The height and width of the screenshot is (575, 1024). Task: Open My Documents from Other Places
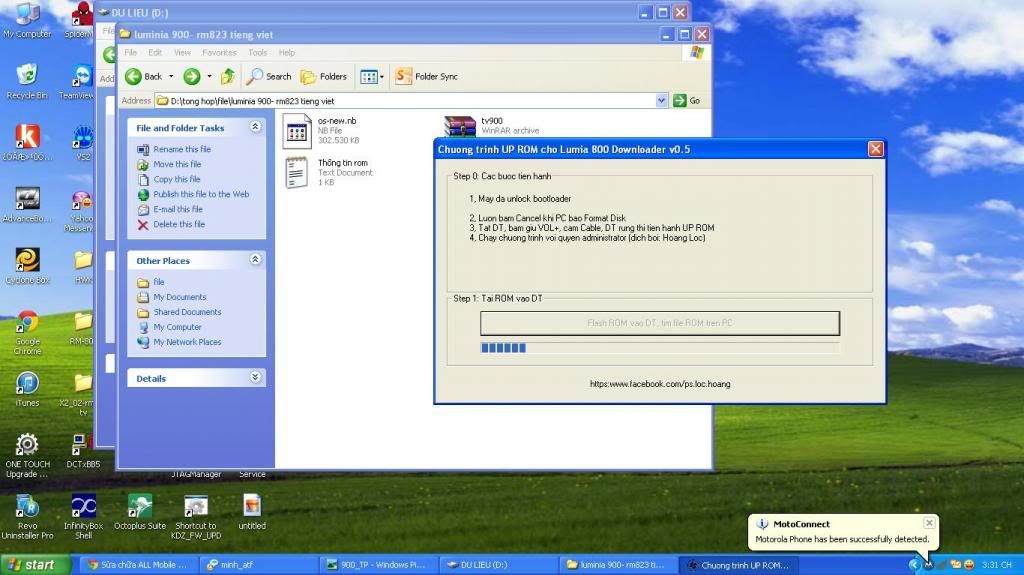coord(180,297)
